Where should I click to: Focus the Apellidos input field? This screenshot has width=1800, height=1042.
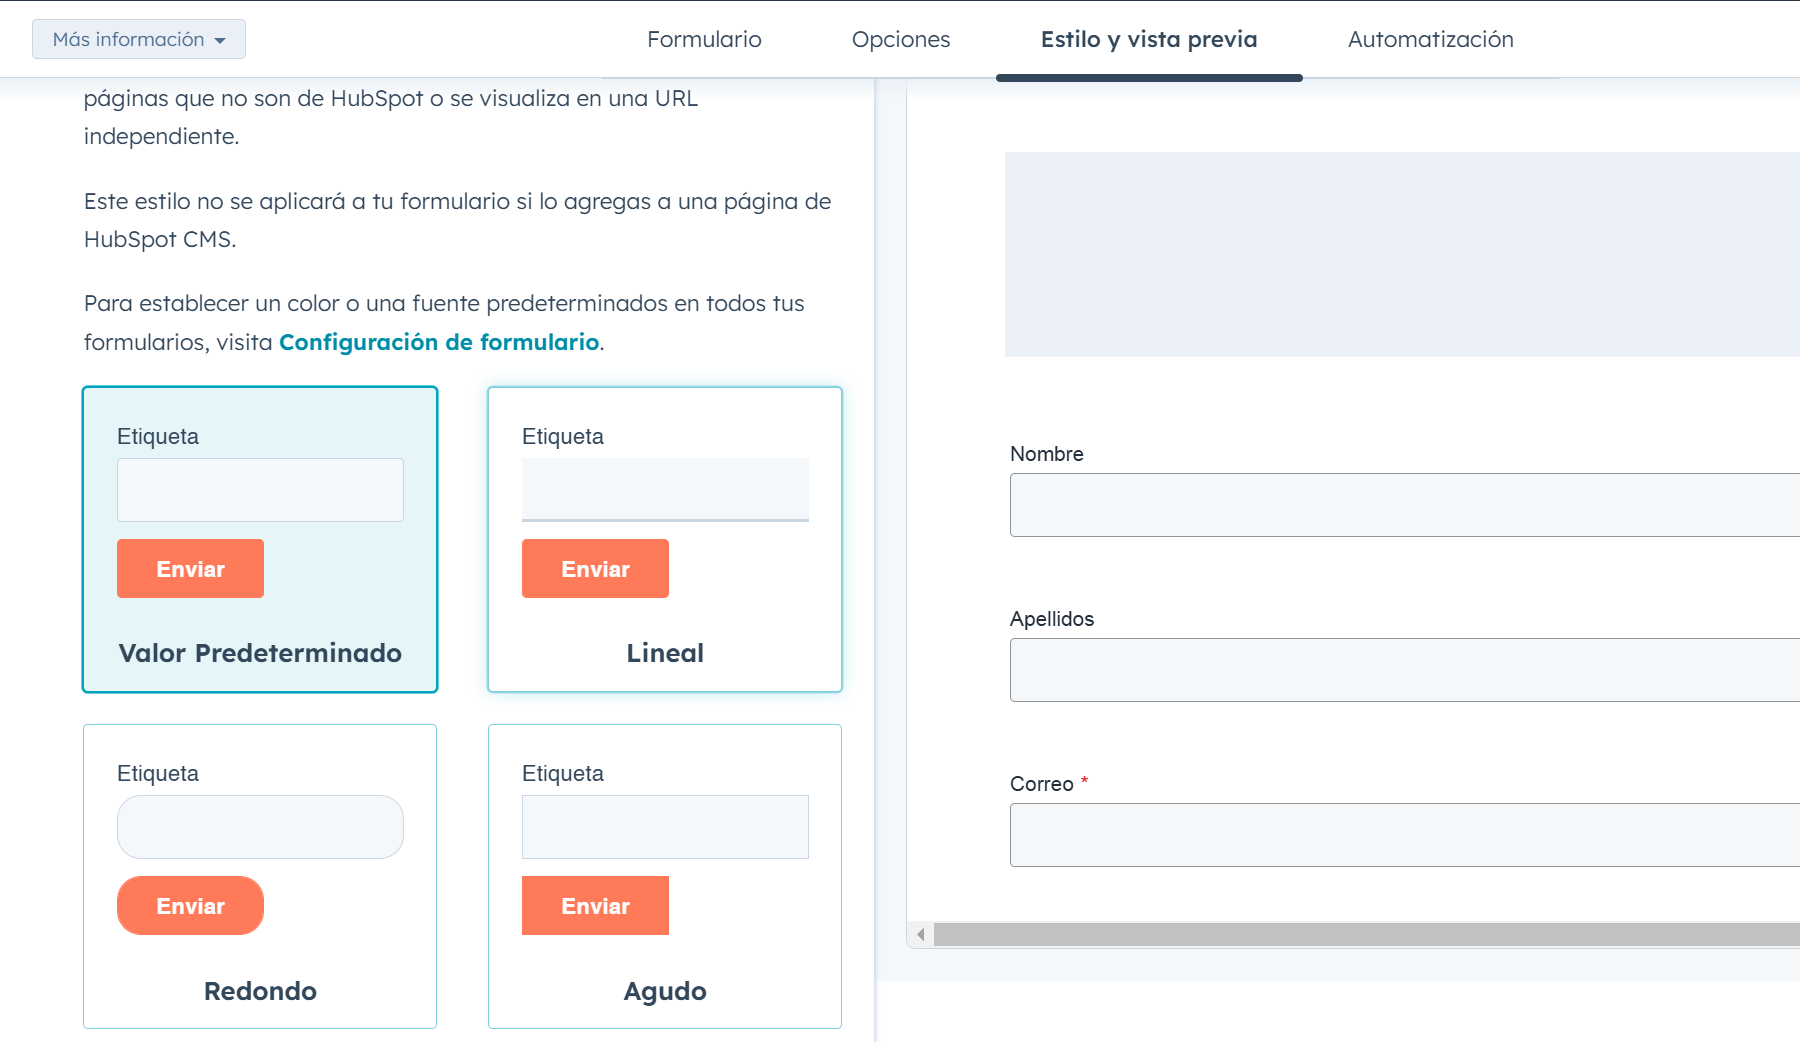[1400, 670]
